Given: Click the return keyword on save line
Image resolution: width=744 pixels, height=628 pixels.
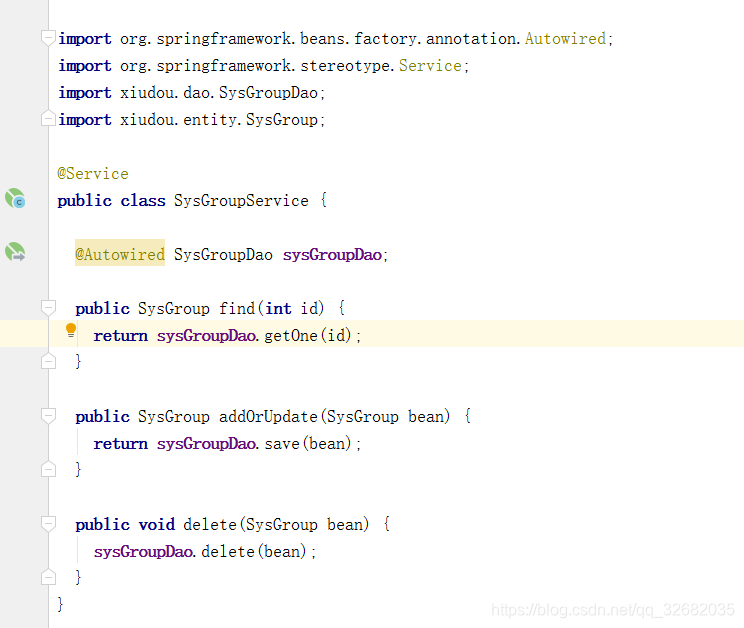Looking at the screenshot, I should click(121, 444).
